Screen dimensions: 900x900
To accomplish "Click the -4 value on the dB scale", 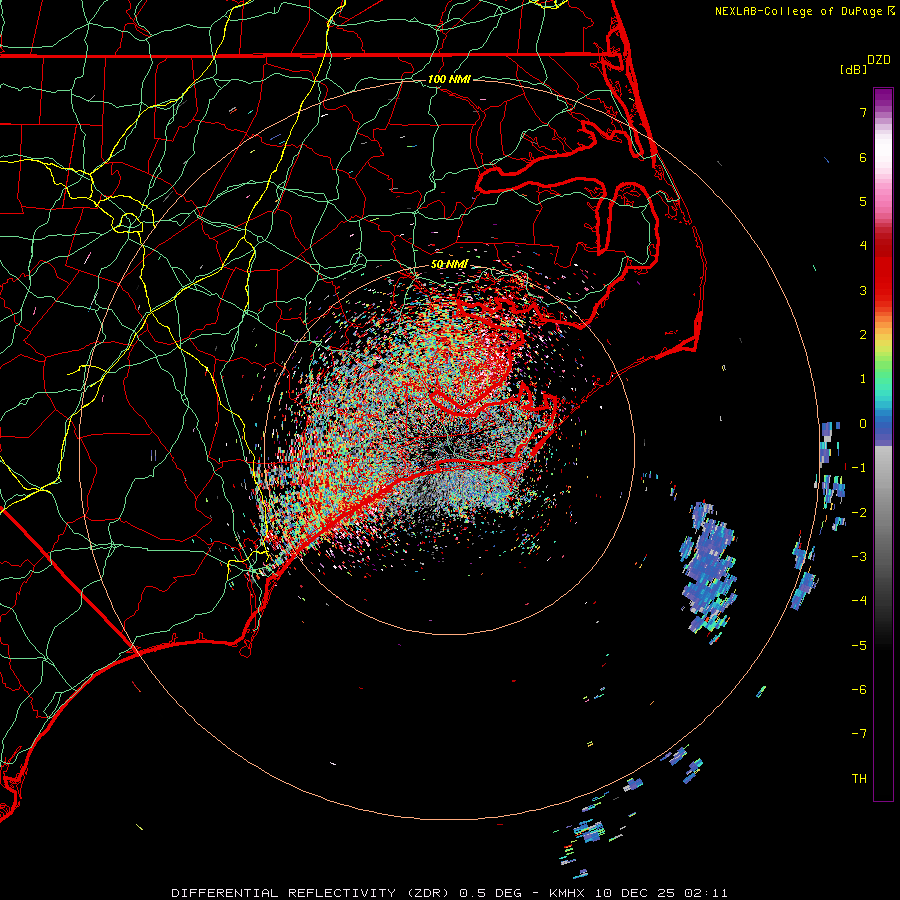I will (859, 601).
